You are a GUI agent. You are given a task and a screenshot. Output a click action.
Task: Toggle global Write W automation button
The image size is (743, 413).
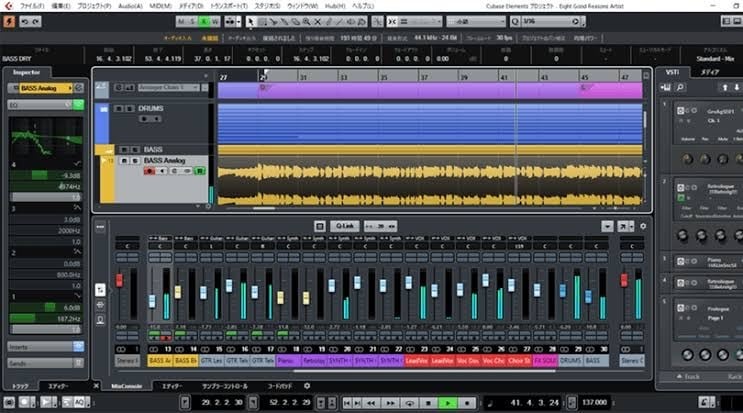[215, 22]
